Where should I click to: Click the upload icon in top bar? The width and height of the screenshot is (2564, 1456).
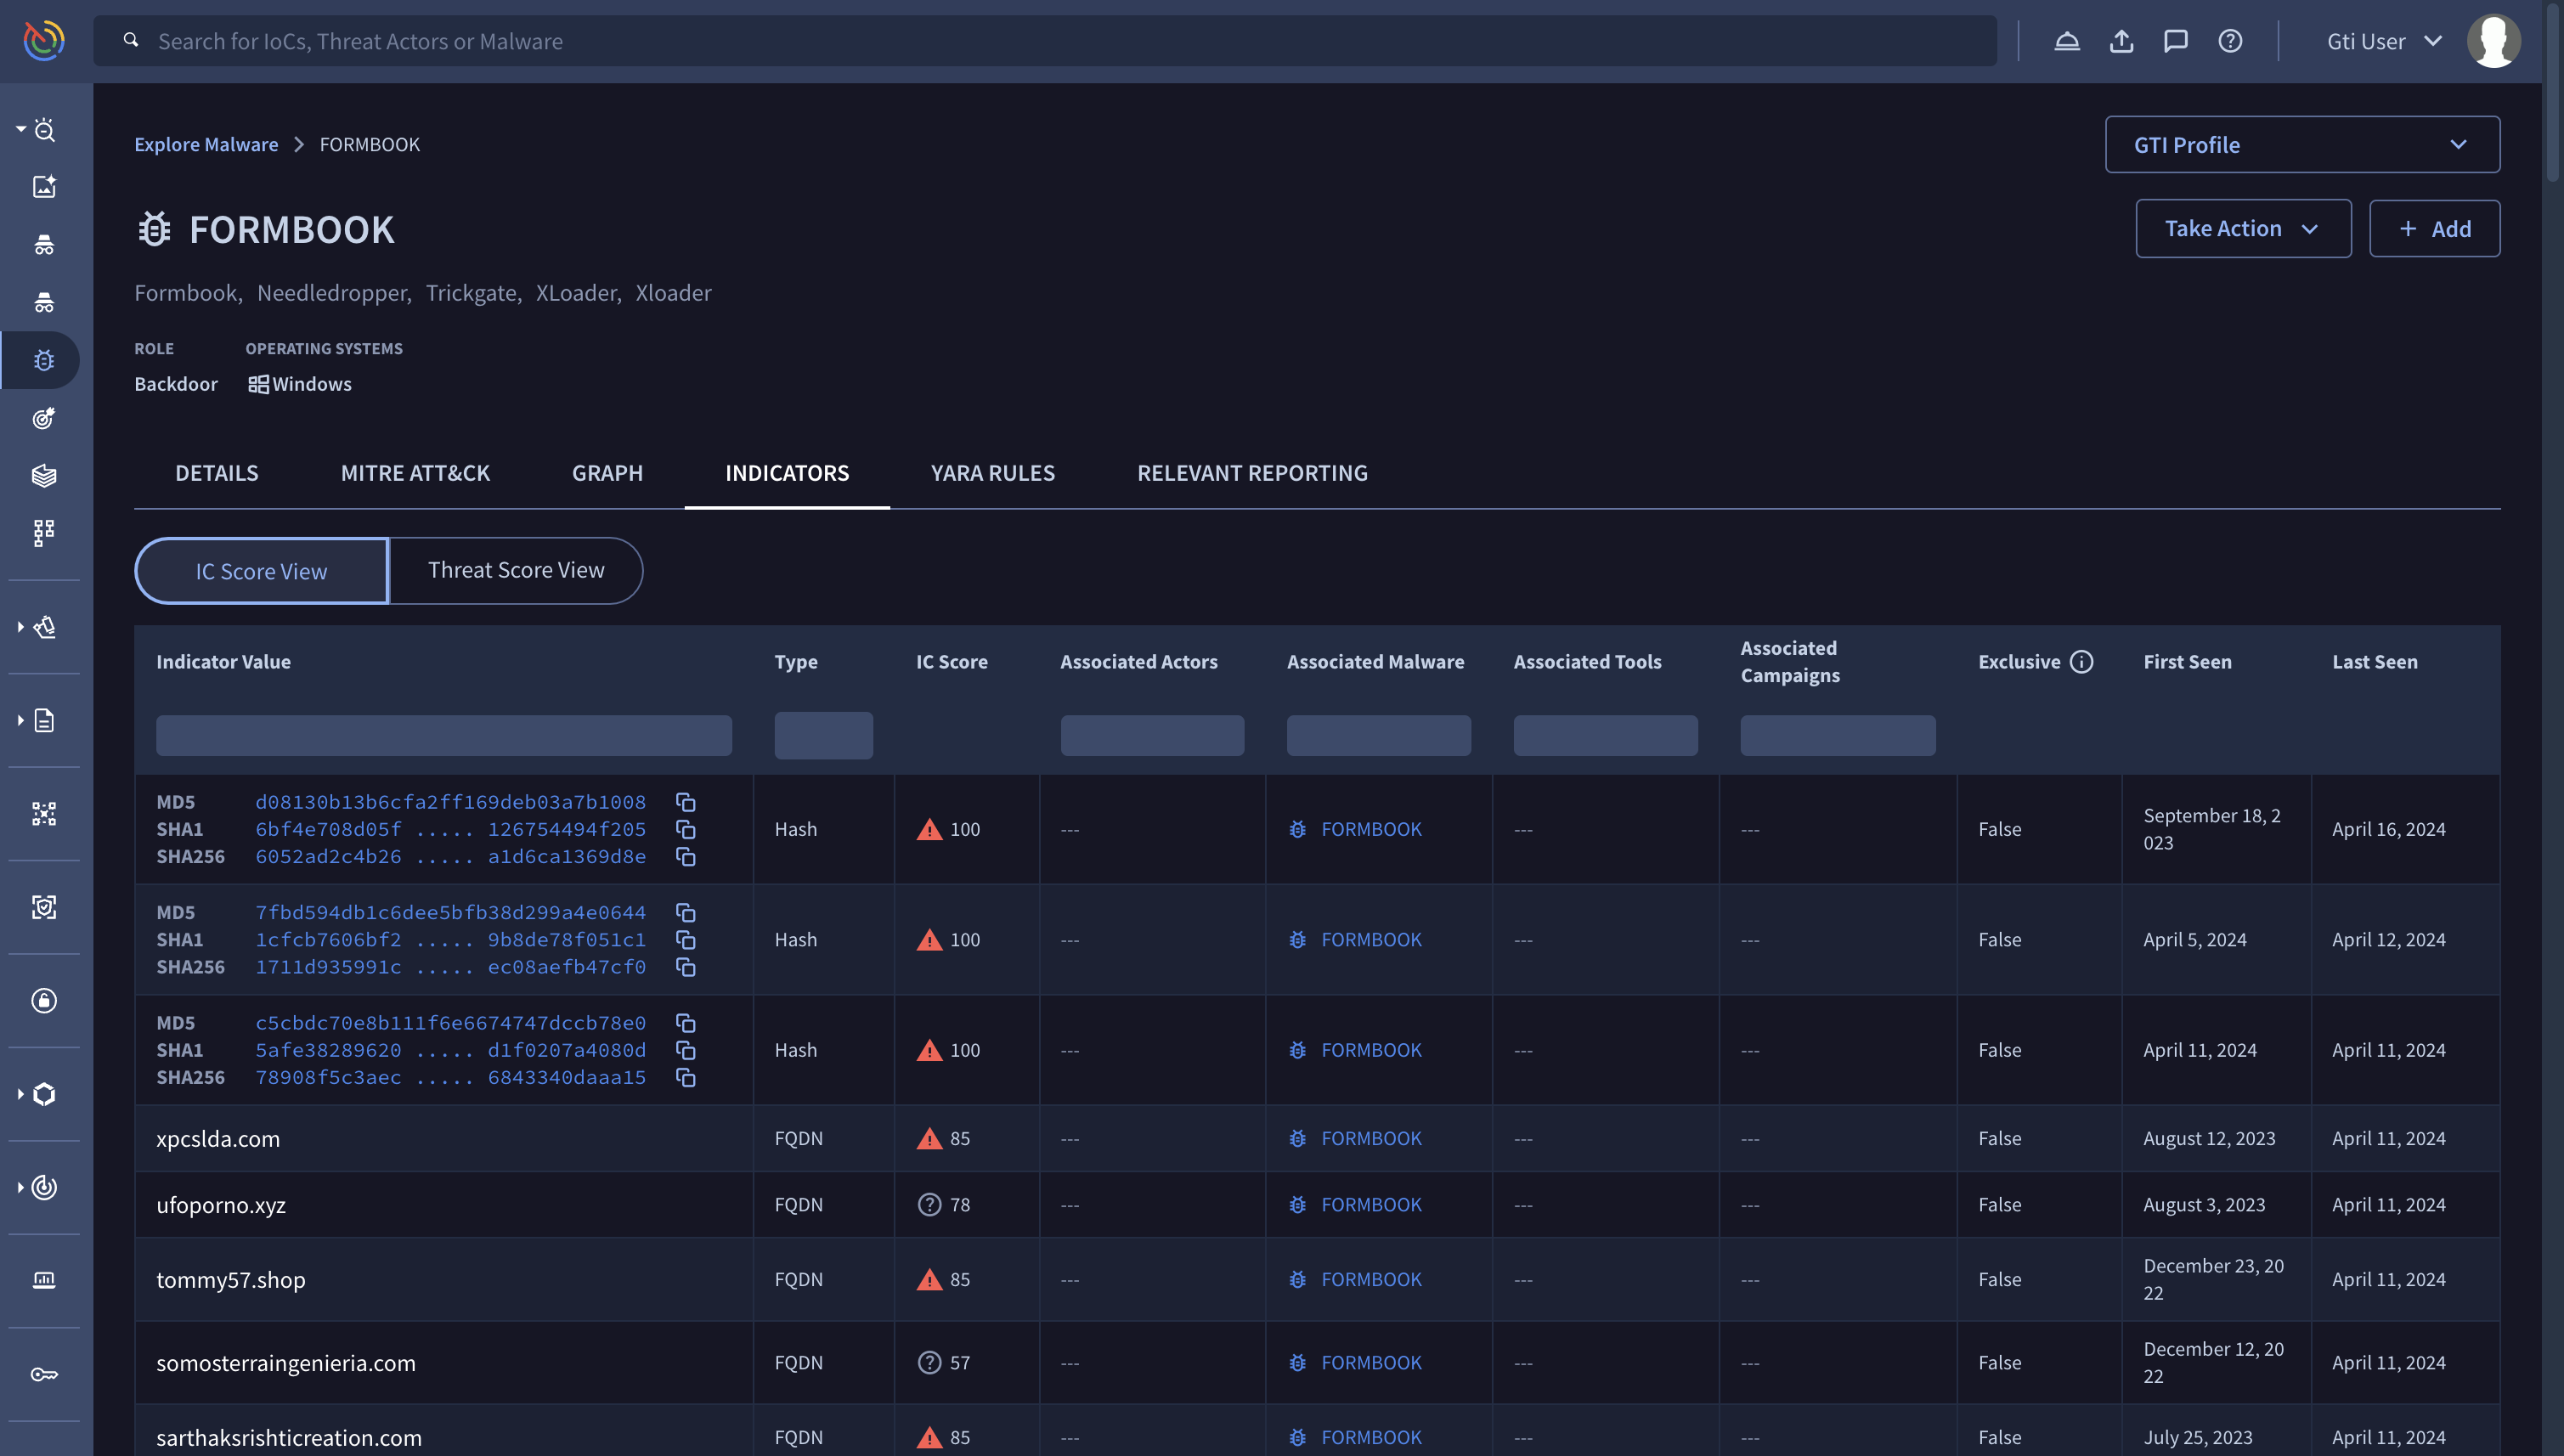coord(2121,41)
